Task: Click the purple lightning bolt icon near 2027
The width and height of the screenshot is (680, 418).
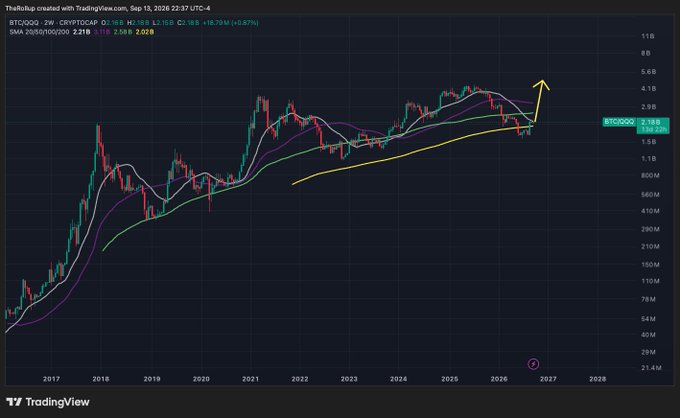Action: click(533, 364)
